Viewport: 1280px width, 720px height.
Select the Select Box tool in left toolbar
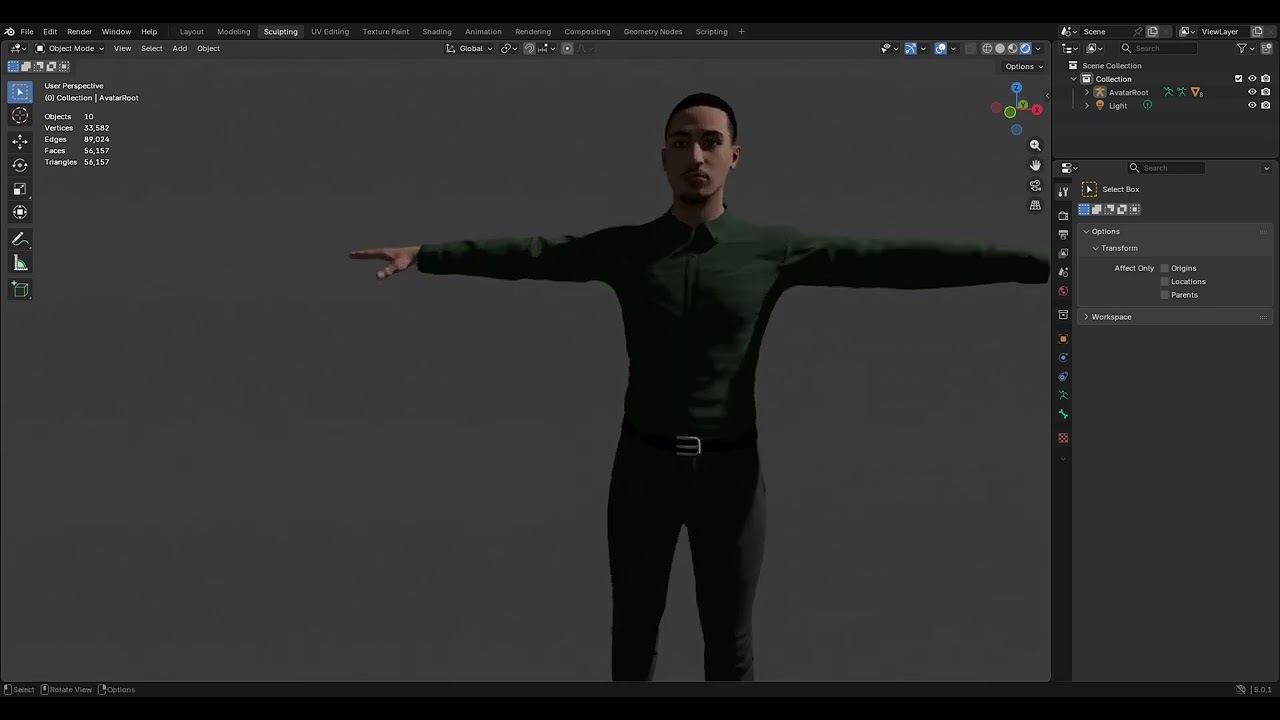pos(20,92)
